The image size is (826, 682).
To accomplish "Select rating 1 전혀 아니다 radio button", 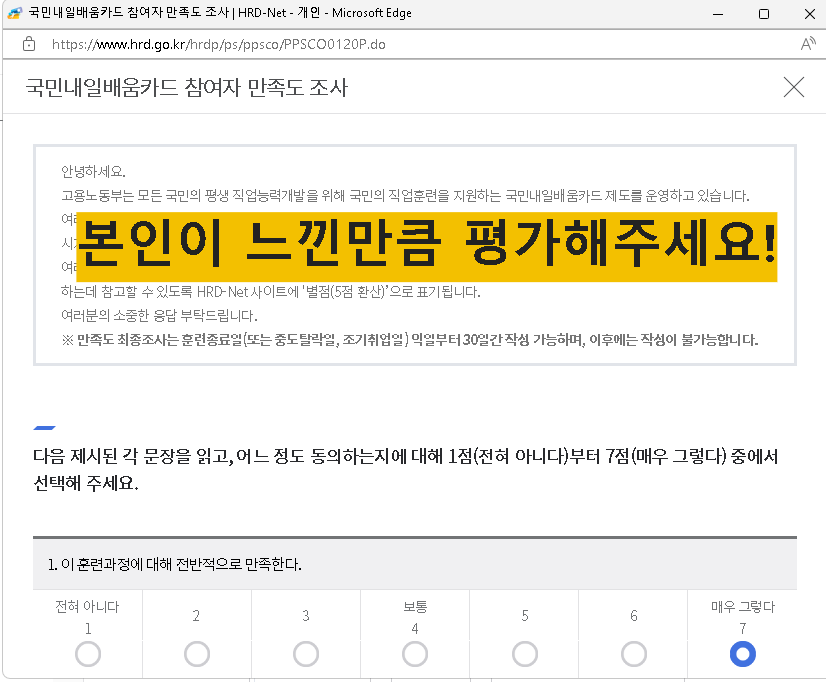I will click(x=88, y=654).
